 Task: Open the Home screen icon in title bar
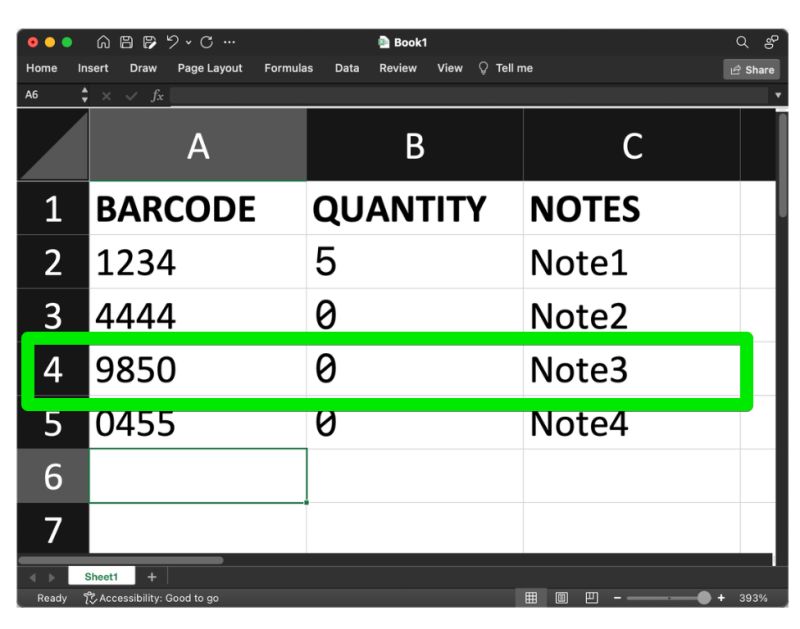click(x=103, y=42)
